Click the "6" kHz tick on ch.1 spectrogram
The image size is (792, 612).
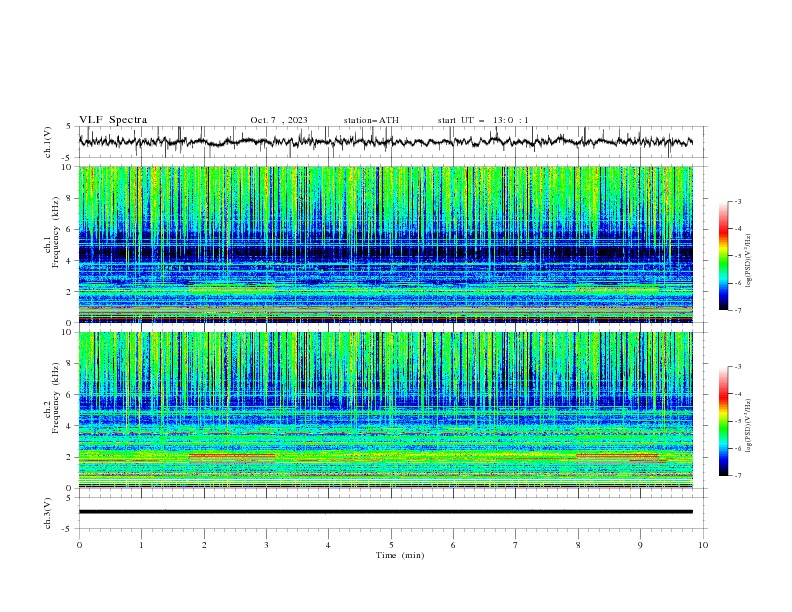[x=70, y=229]
